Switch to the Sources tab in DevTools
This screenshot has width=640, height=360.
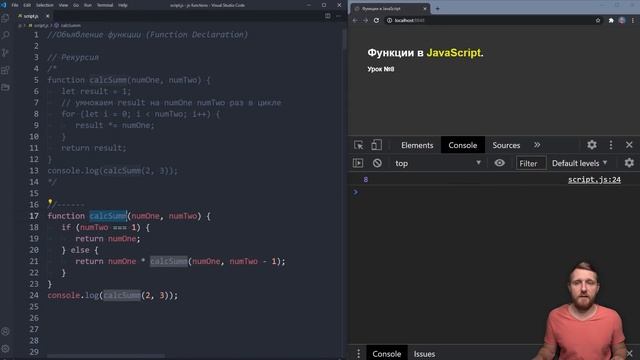click(x=506, y=145)
